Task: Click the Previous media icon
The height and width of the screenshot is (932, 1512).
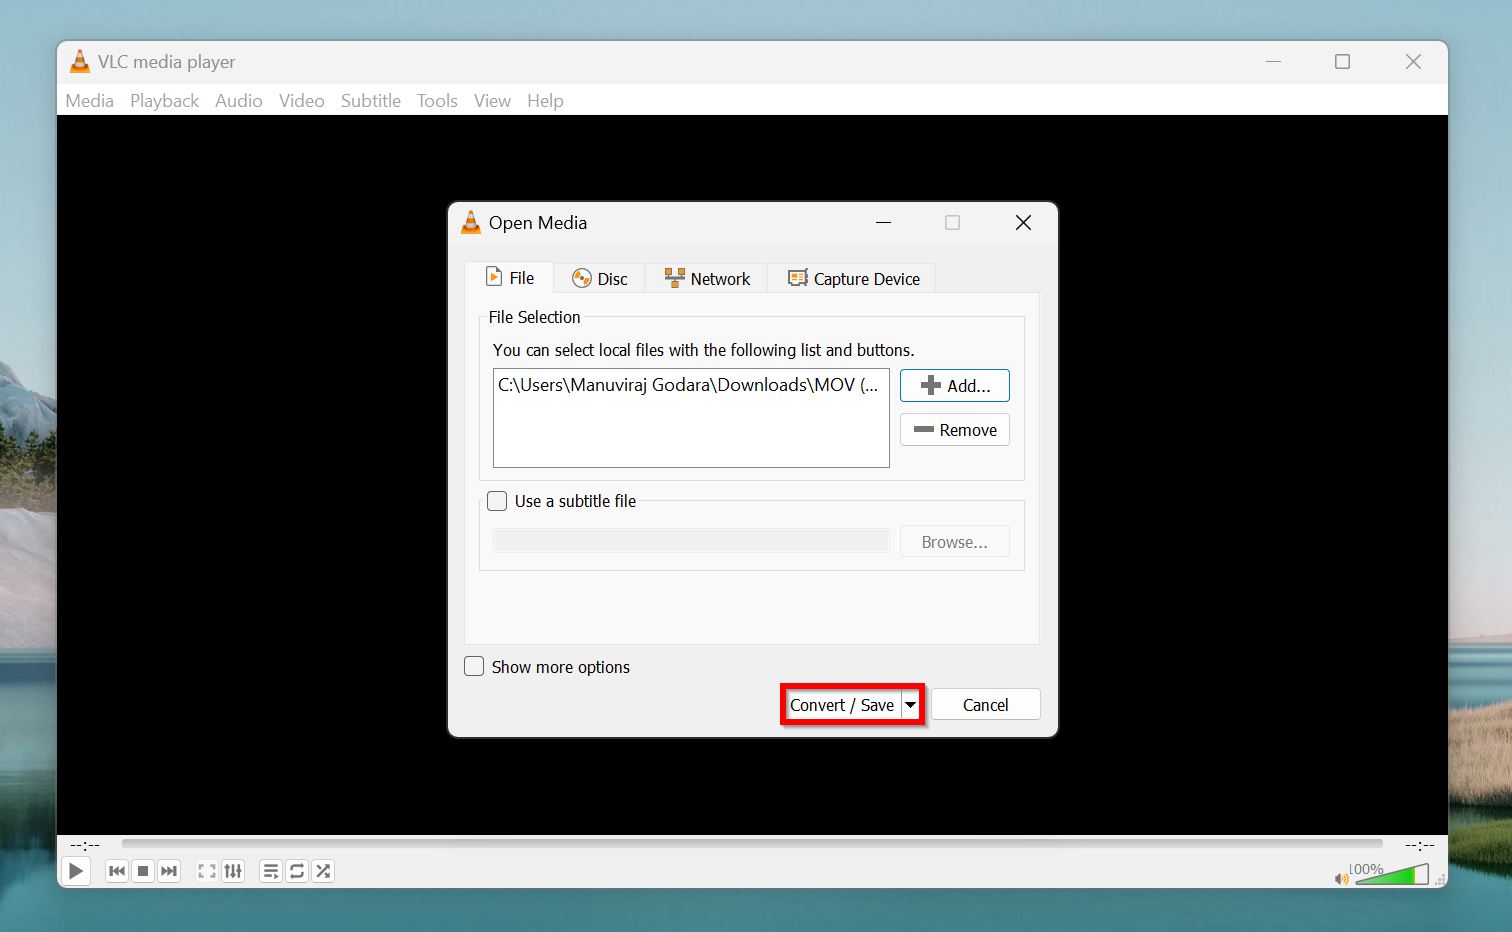Action: coord(117,871)
